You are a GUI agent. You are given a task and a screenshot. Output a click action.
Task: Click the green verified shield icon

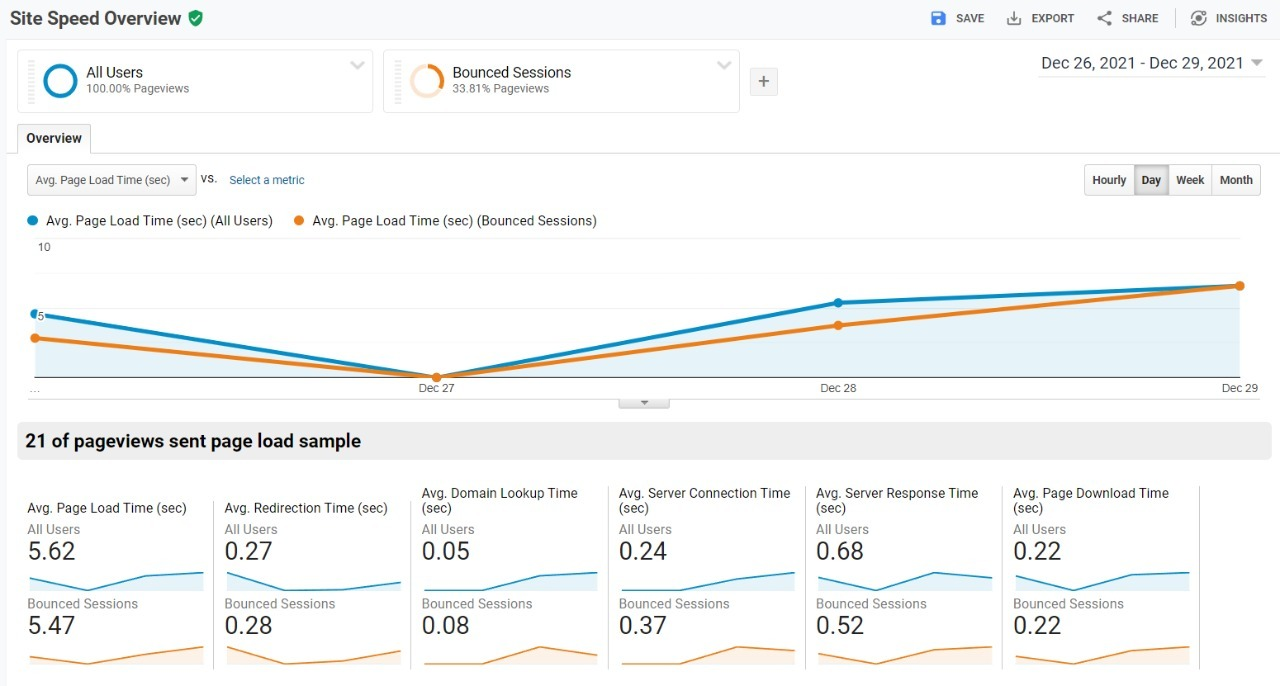196,18
